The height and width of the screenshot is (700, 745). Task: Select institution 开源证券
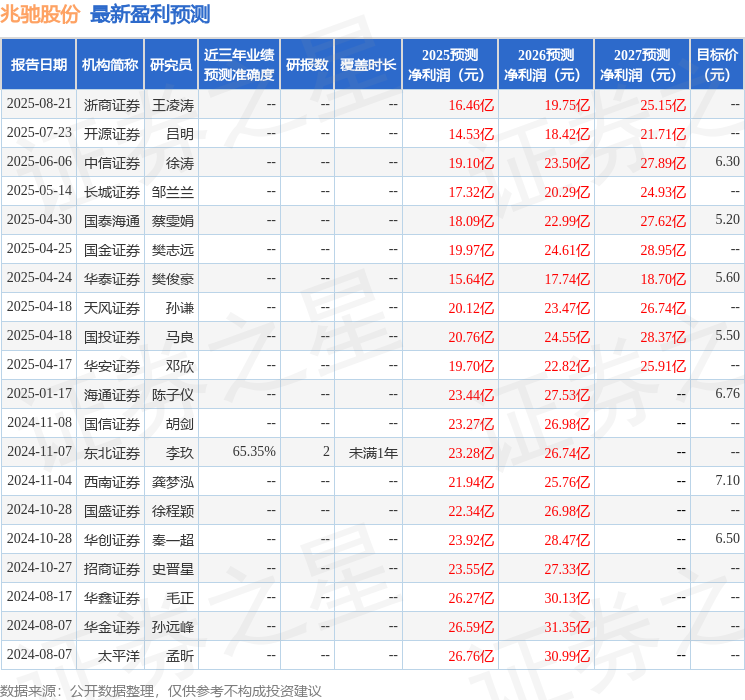(112, 134)
